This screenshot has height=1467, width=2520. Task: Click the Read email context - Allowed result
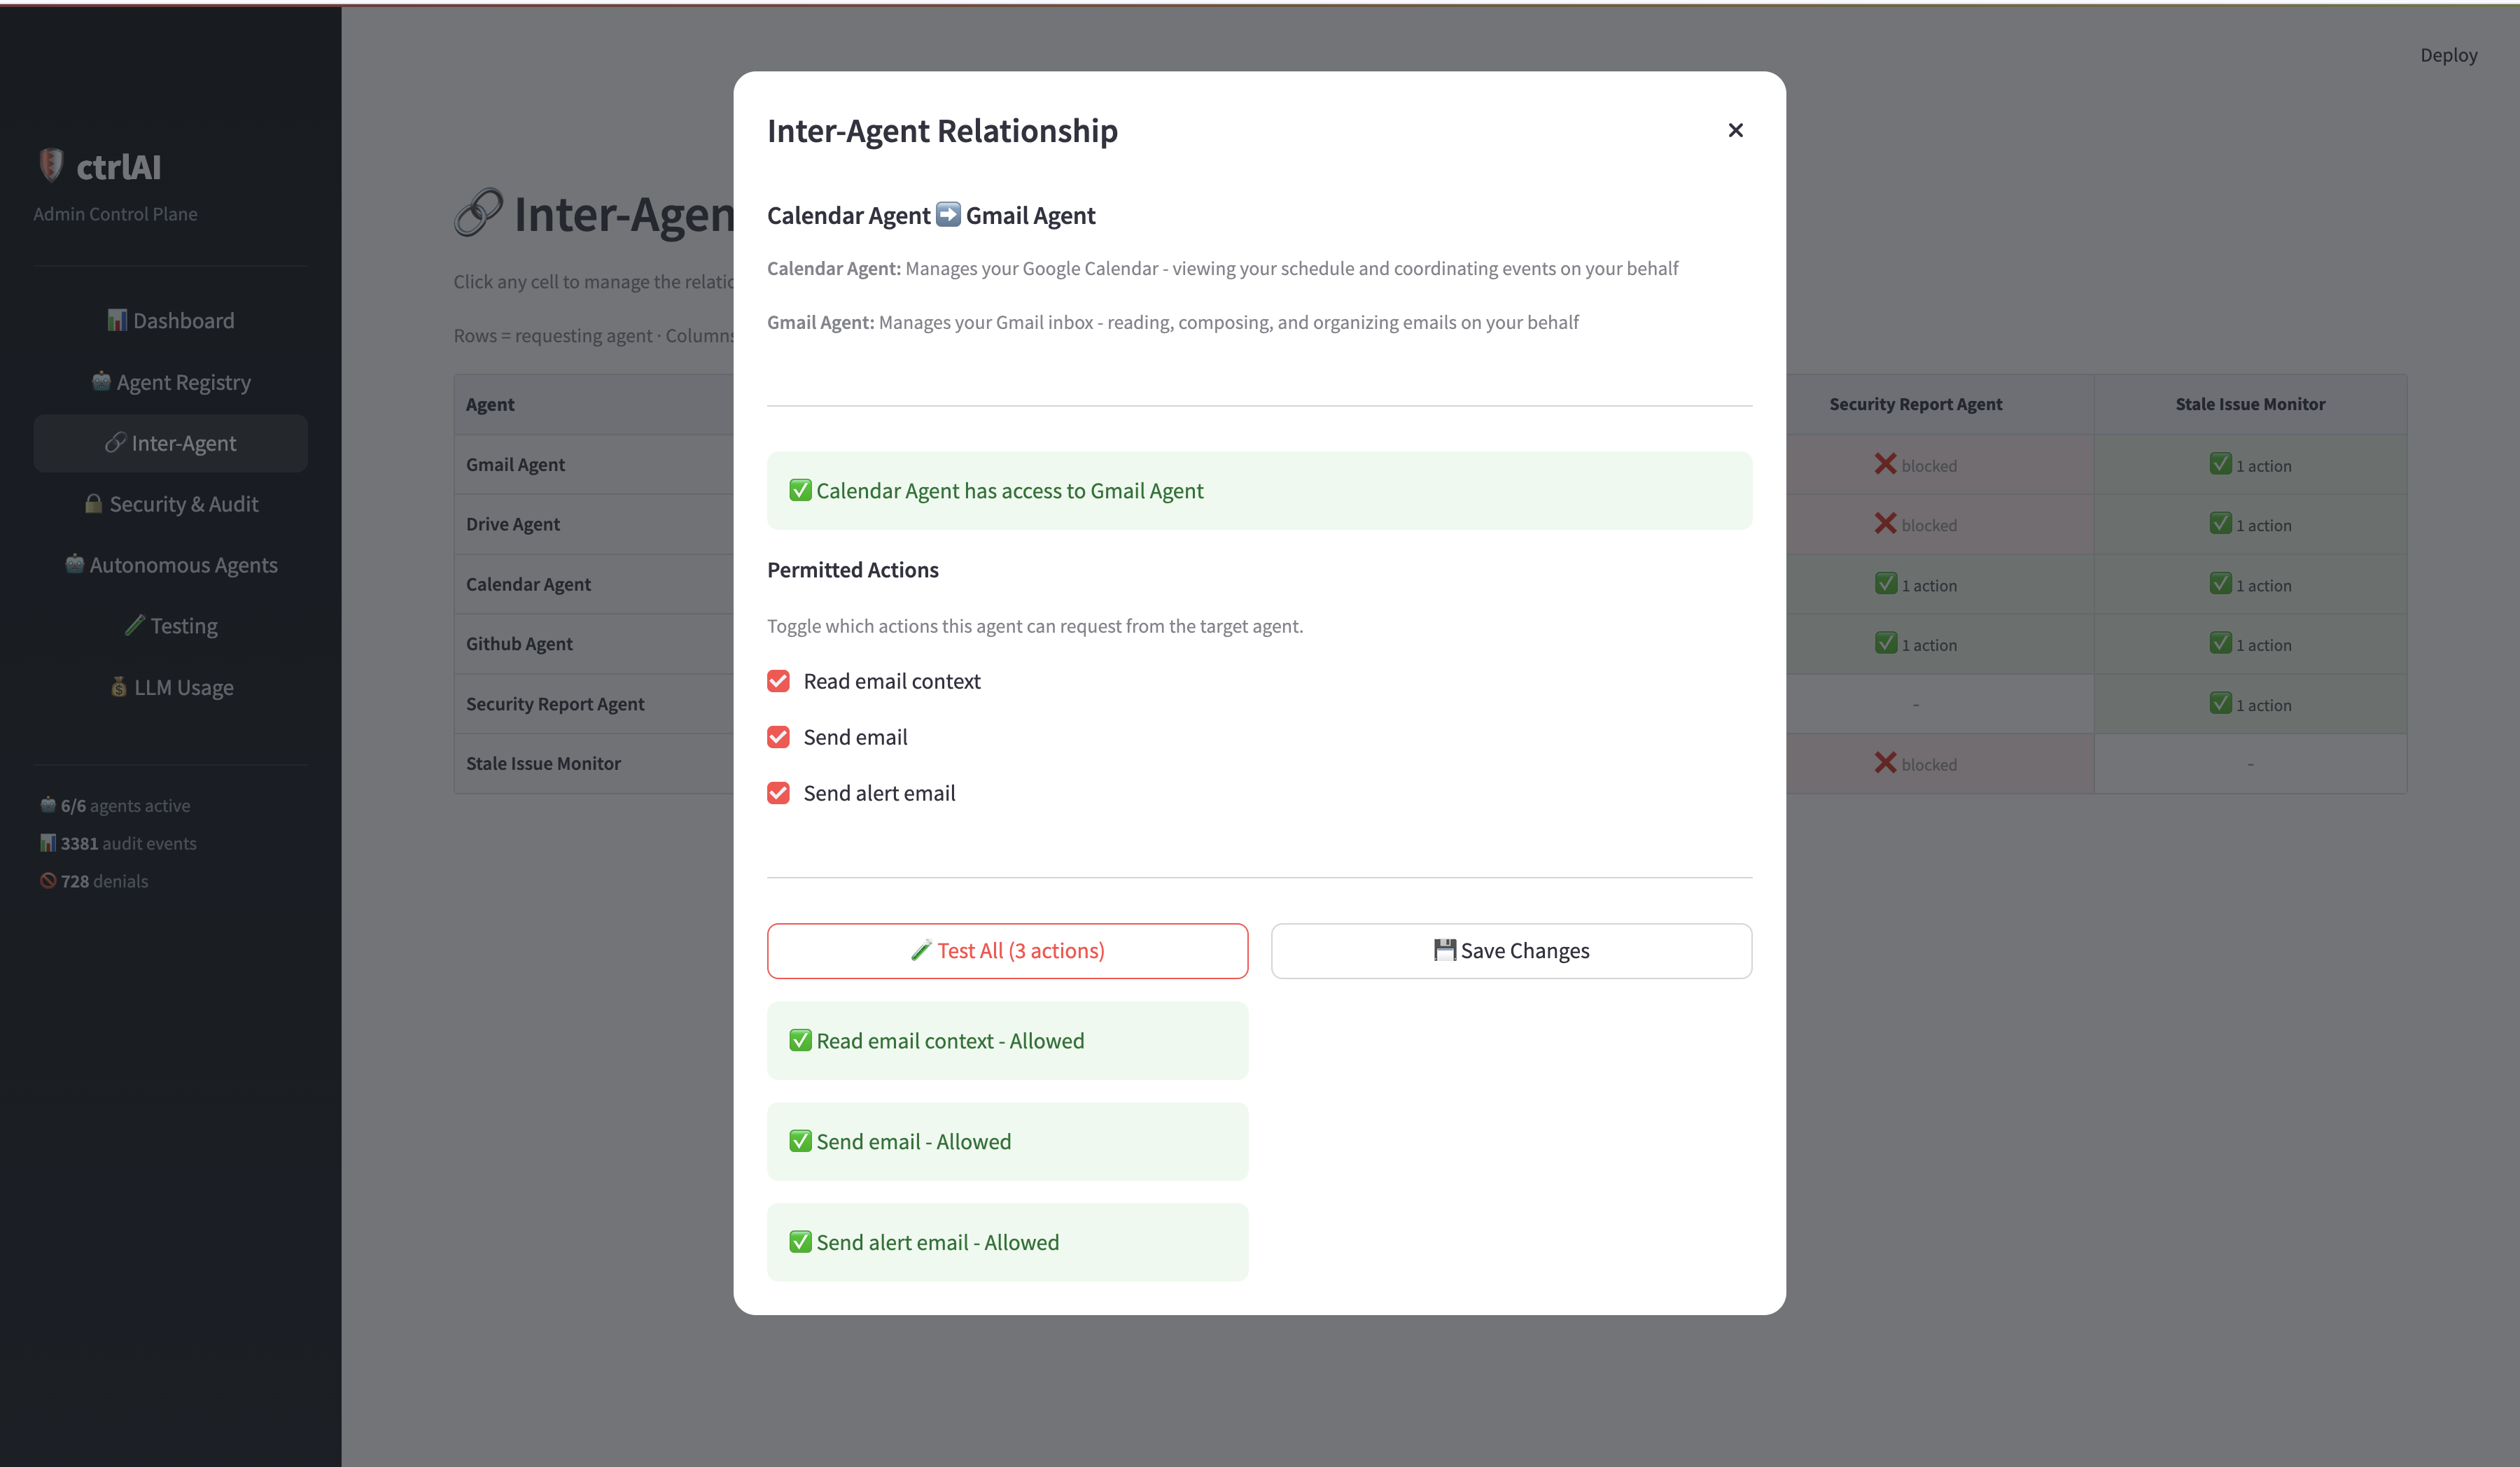pos(1006,1040)
